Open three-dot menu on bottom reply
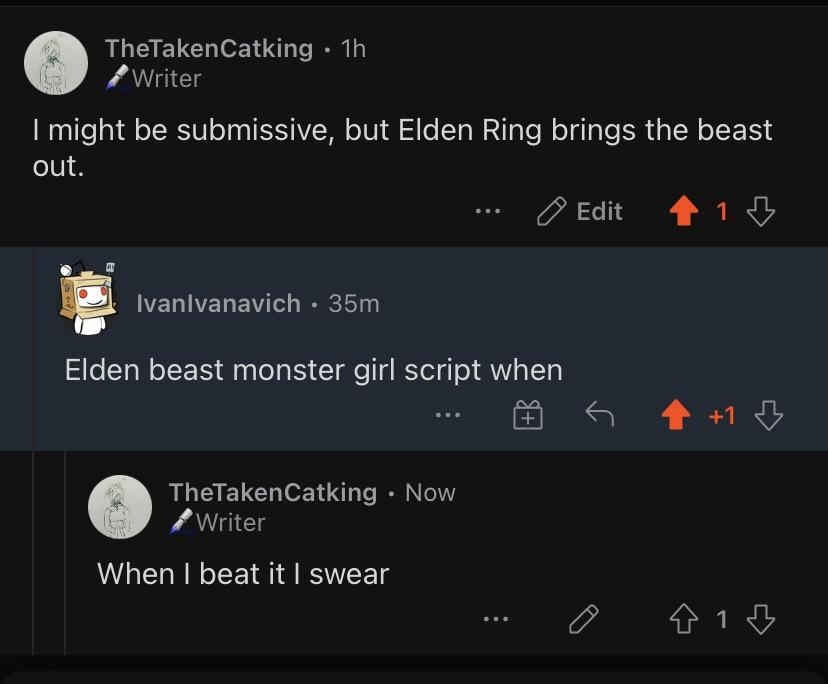828x684 pixels. 494,621
